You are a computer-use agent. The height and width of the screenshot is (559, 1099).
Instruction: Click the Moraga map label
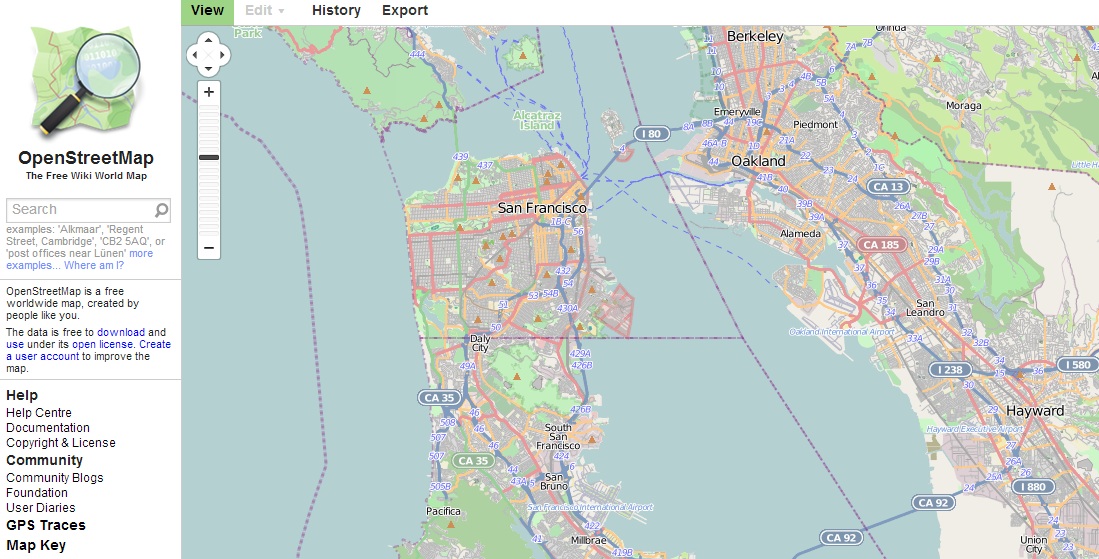point(964,106)
